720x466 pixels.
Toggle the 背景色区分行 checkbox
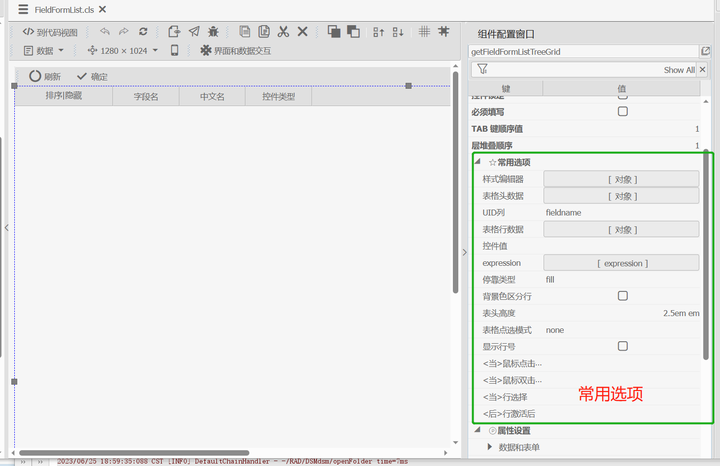click(623, 296)
